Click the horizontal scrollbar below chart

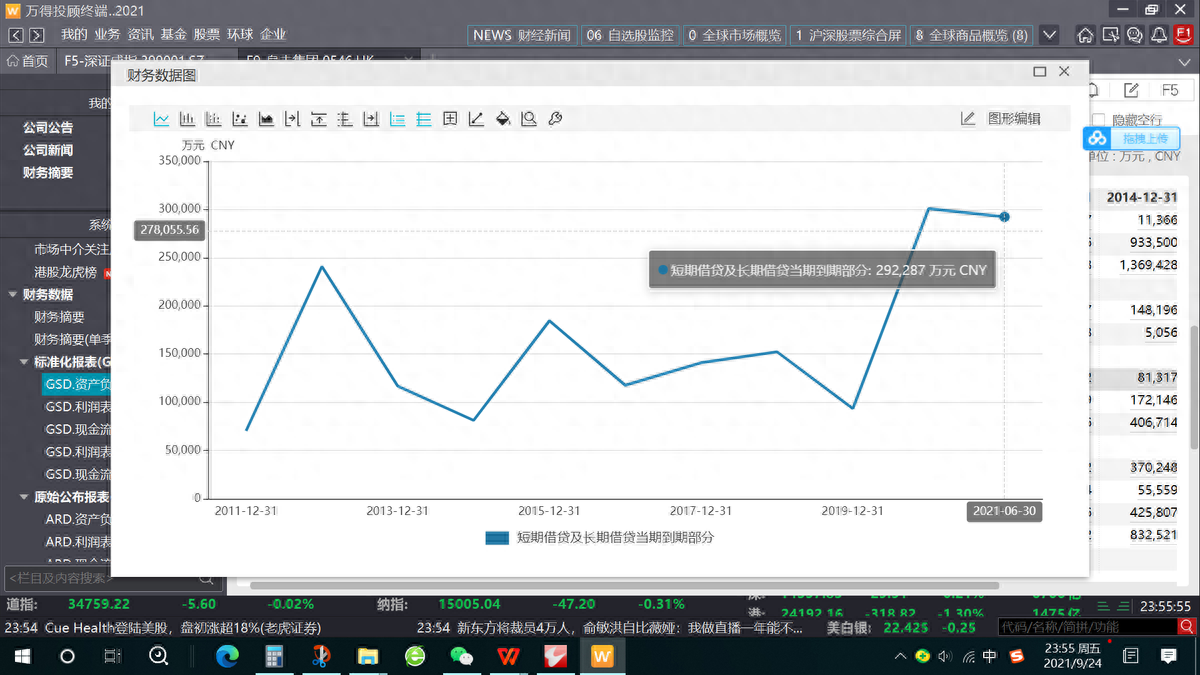620,585
